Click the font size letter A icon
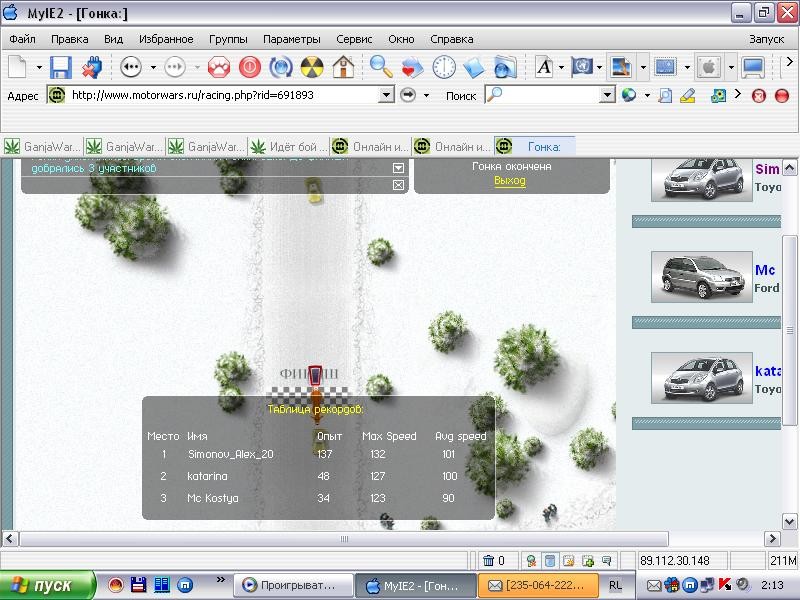Viewport: 800px width, 600px height. (x=544, y=67)
